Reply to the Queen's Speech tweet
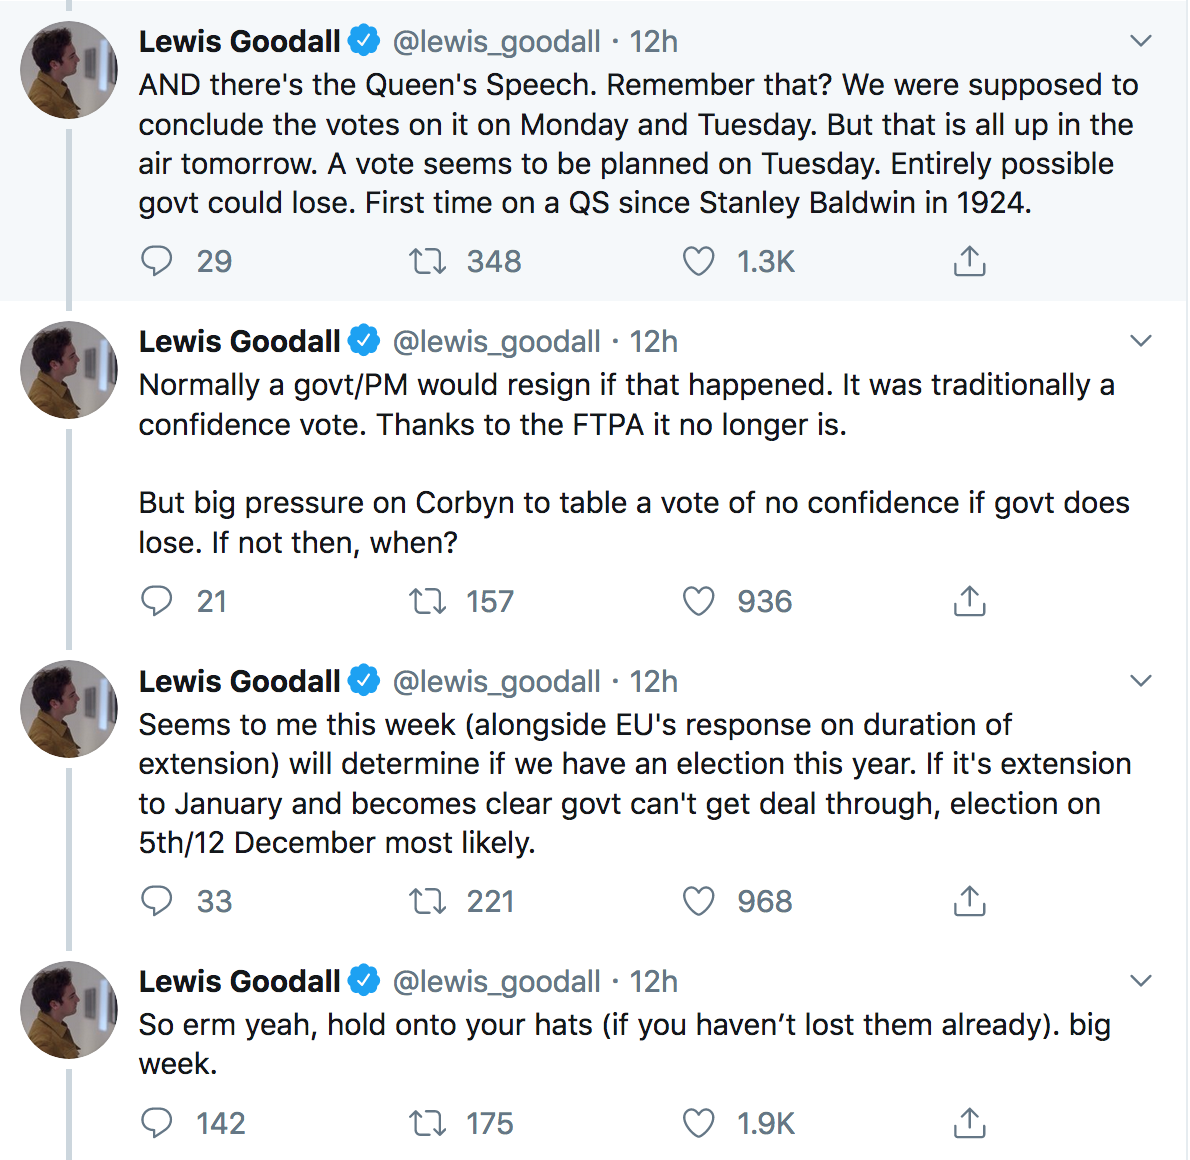 157,261
